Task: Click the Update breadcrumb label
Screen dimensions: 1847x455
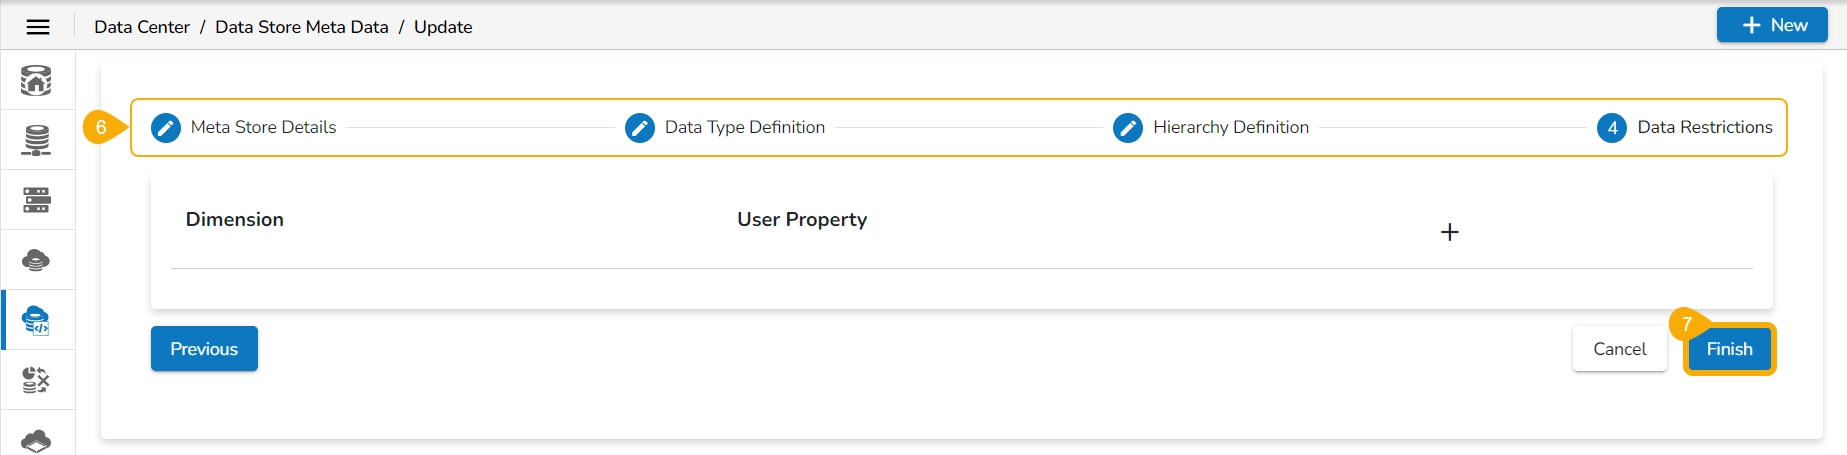Action: click(443, 27)
